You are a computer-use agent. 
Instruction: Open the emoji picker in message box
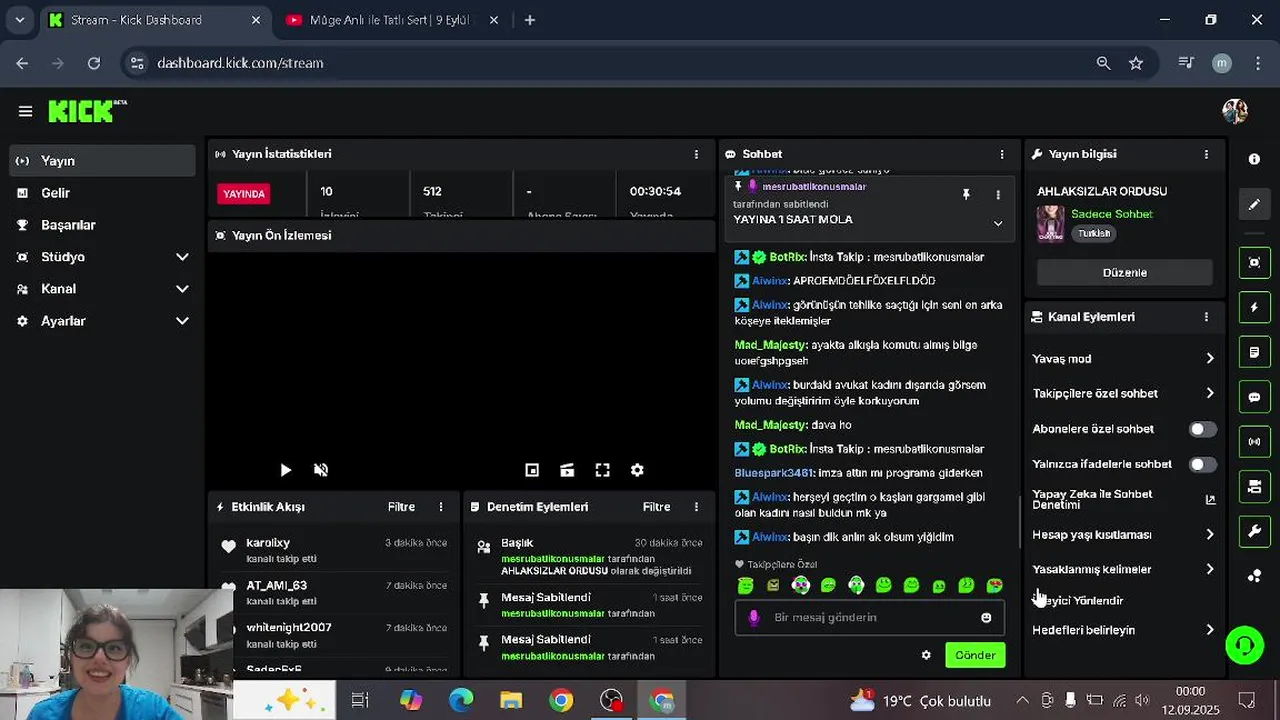(x=986, y=618)
